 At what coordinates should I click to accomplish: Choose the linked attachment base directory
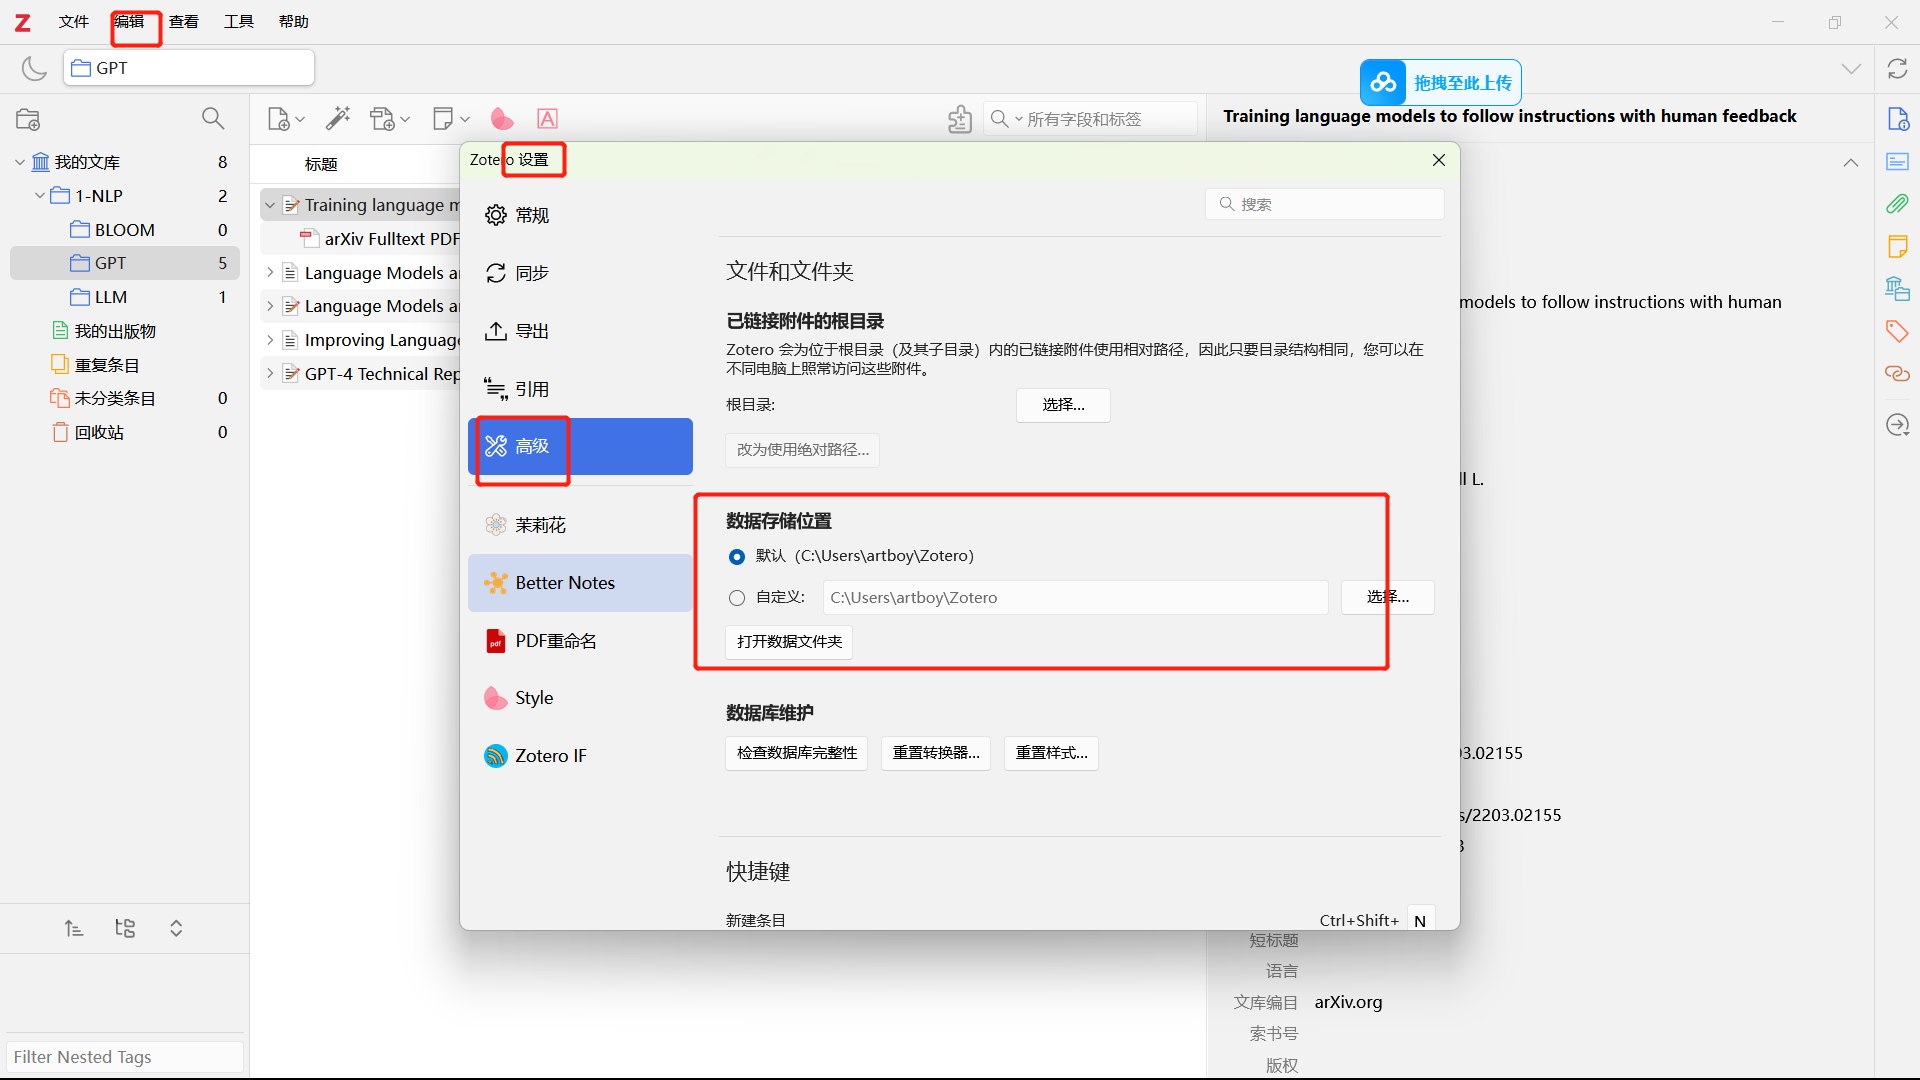(1063, 405)
